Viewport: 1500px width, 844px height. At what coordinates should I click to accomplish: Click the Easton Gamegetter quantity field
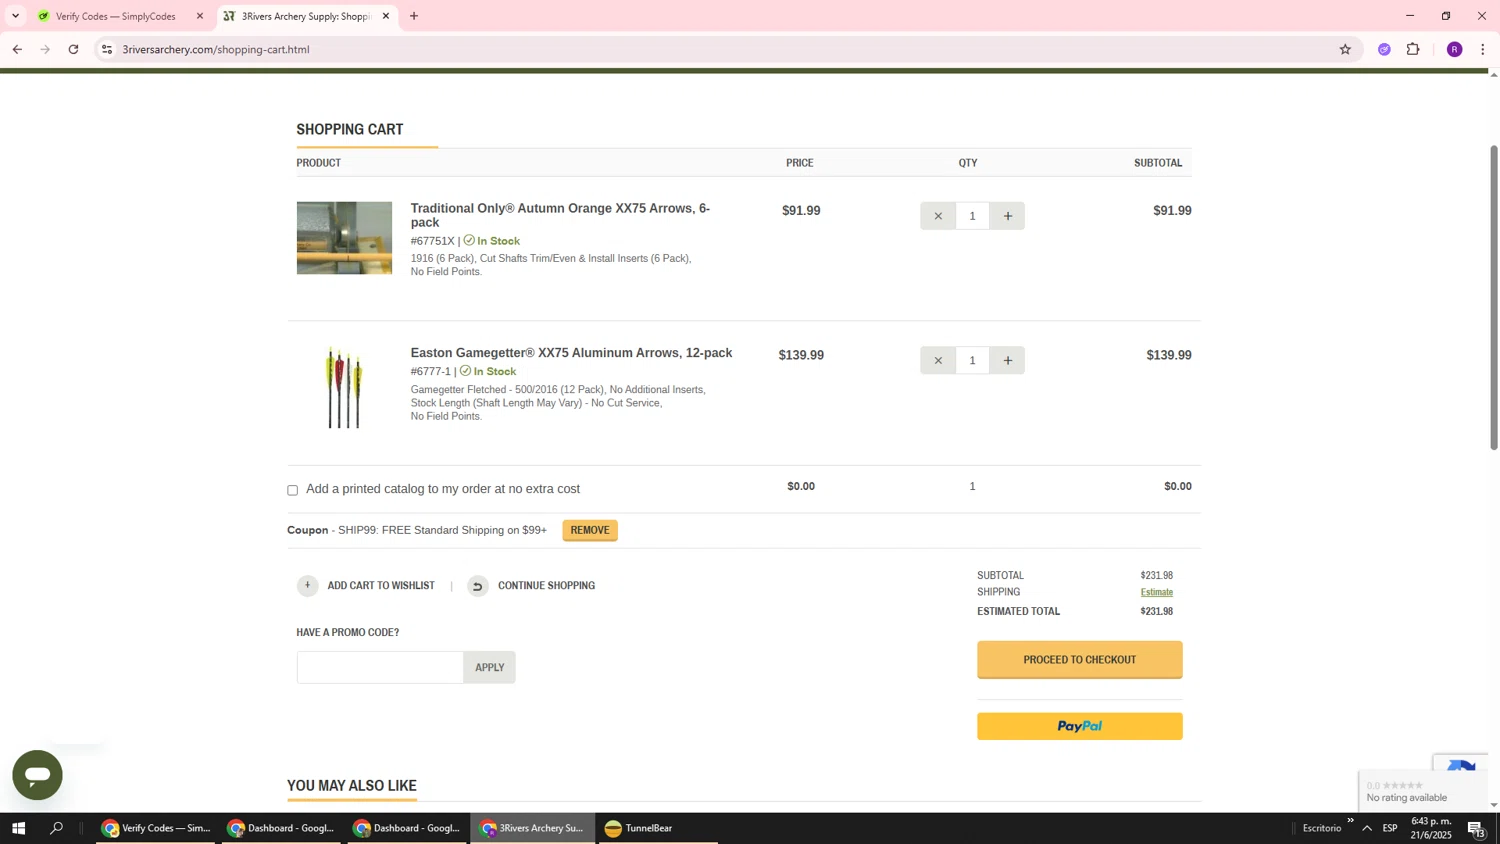pyautogui.click(x=972, y=360)
